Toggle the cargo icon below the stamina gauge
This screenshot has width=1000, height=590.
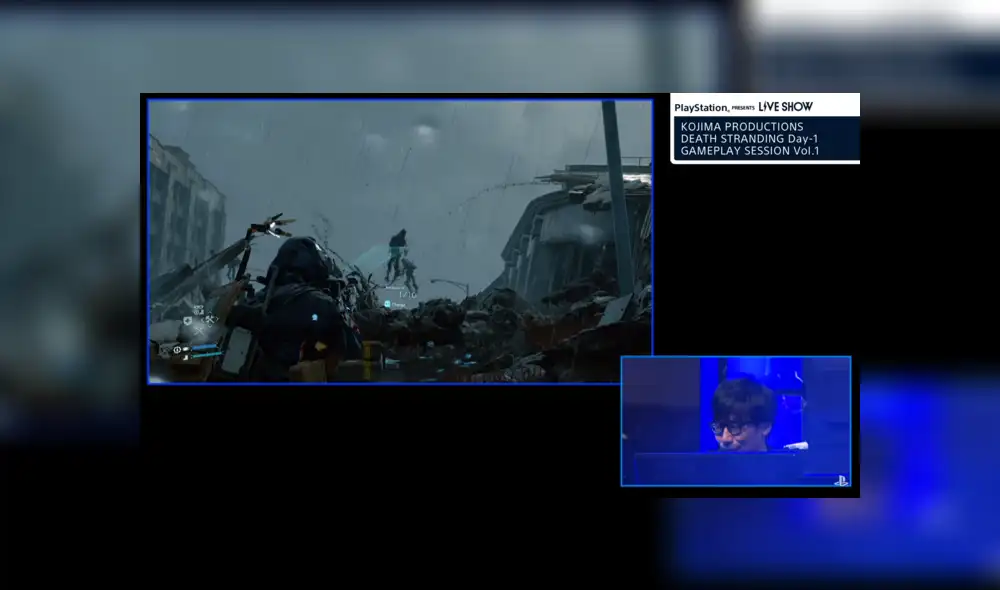point(186,358)
